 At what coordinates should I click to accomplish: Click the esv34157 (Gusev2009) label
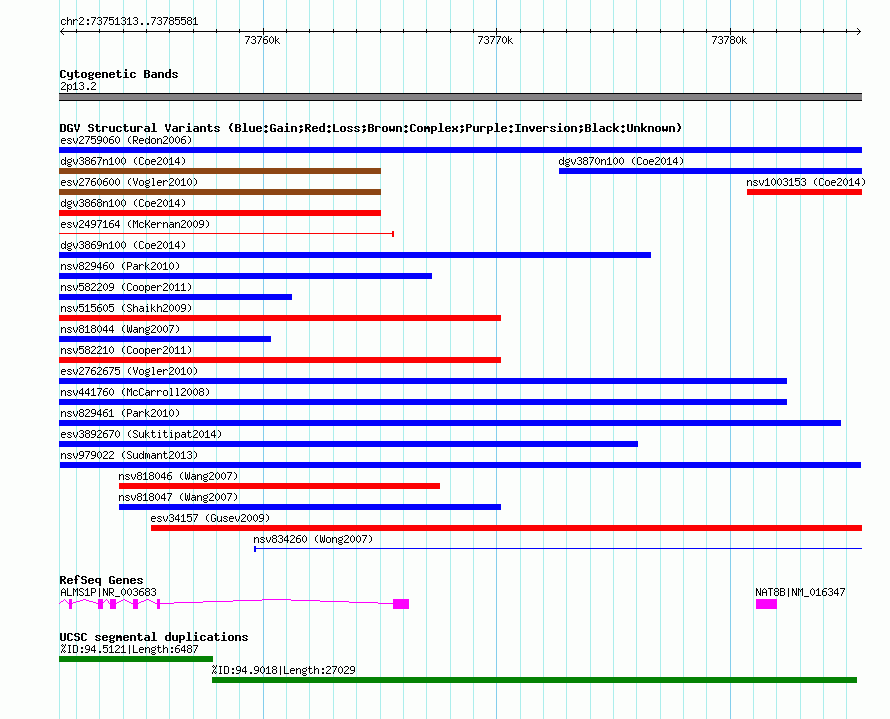(210, 518)
